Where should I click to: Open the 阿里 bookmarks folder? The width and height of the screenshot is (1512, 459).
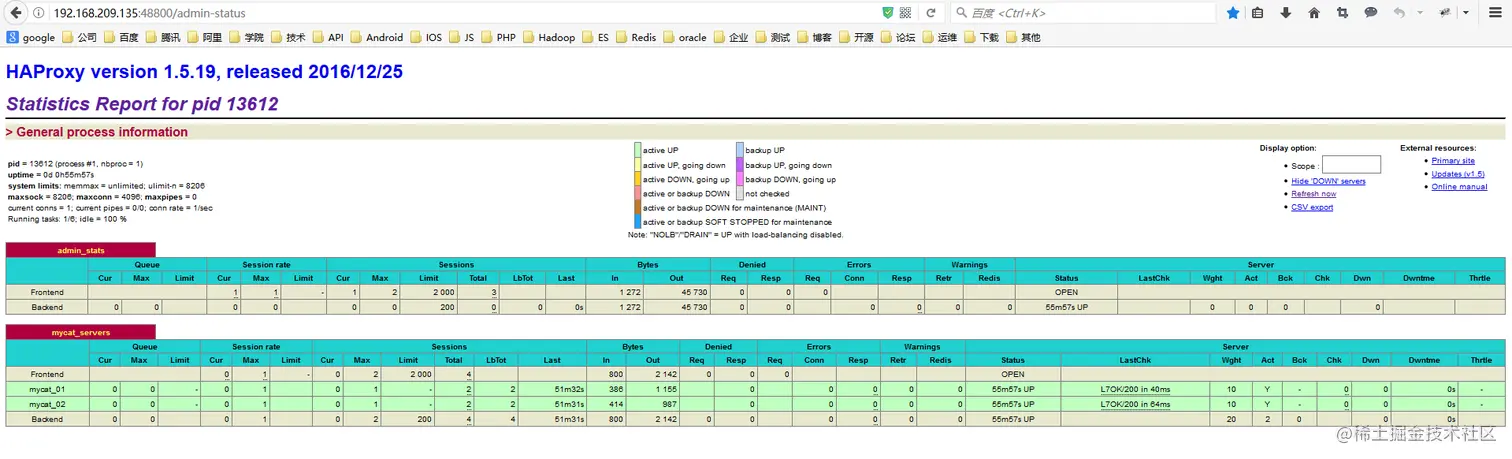click(x=205, y=37)
